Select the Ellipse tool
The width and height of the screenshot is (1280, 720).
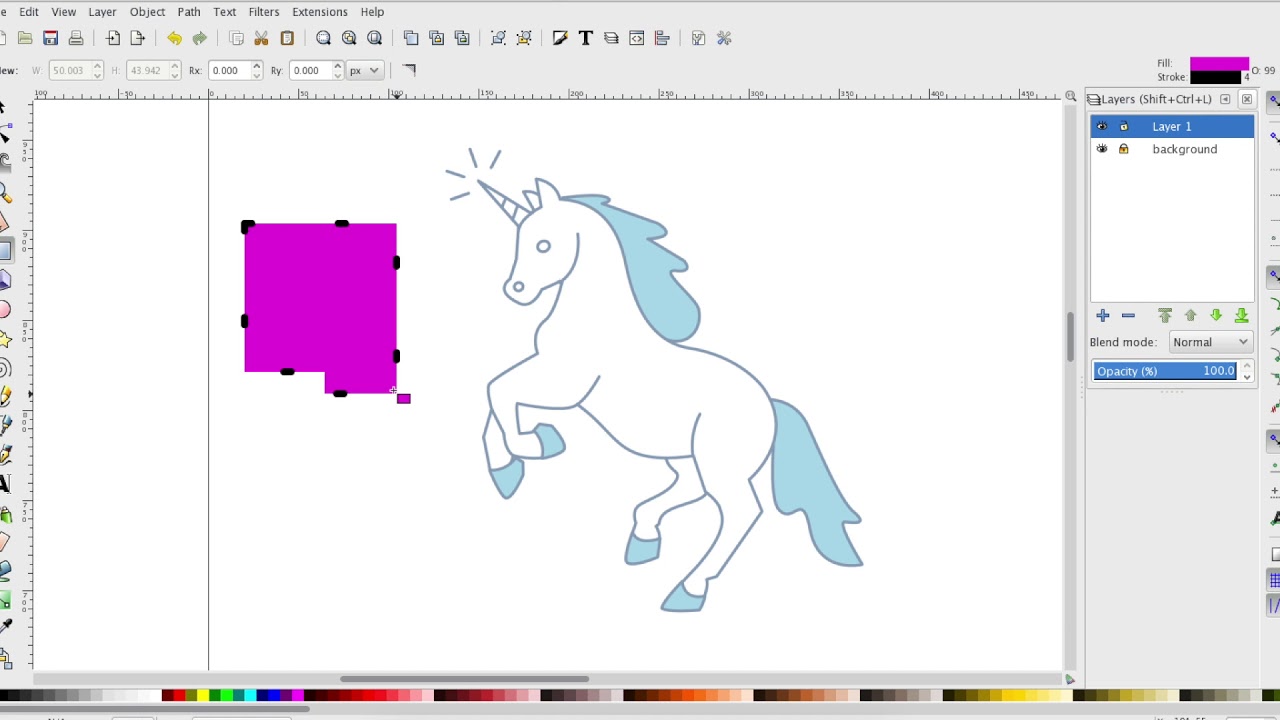point(4,310)
